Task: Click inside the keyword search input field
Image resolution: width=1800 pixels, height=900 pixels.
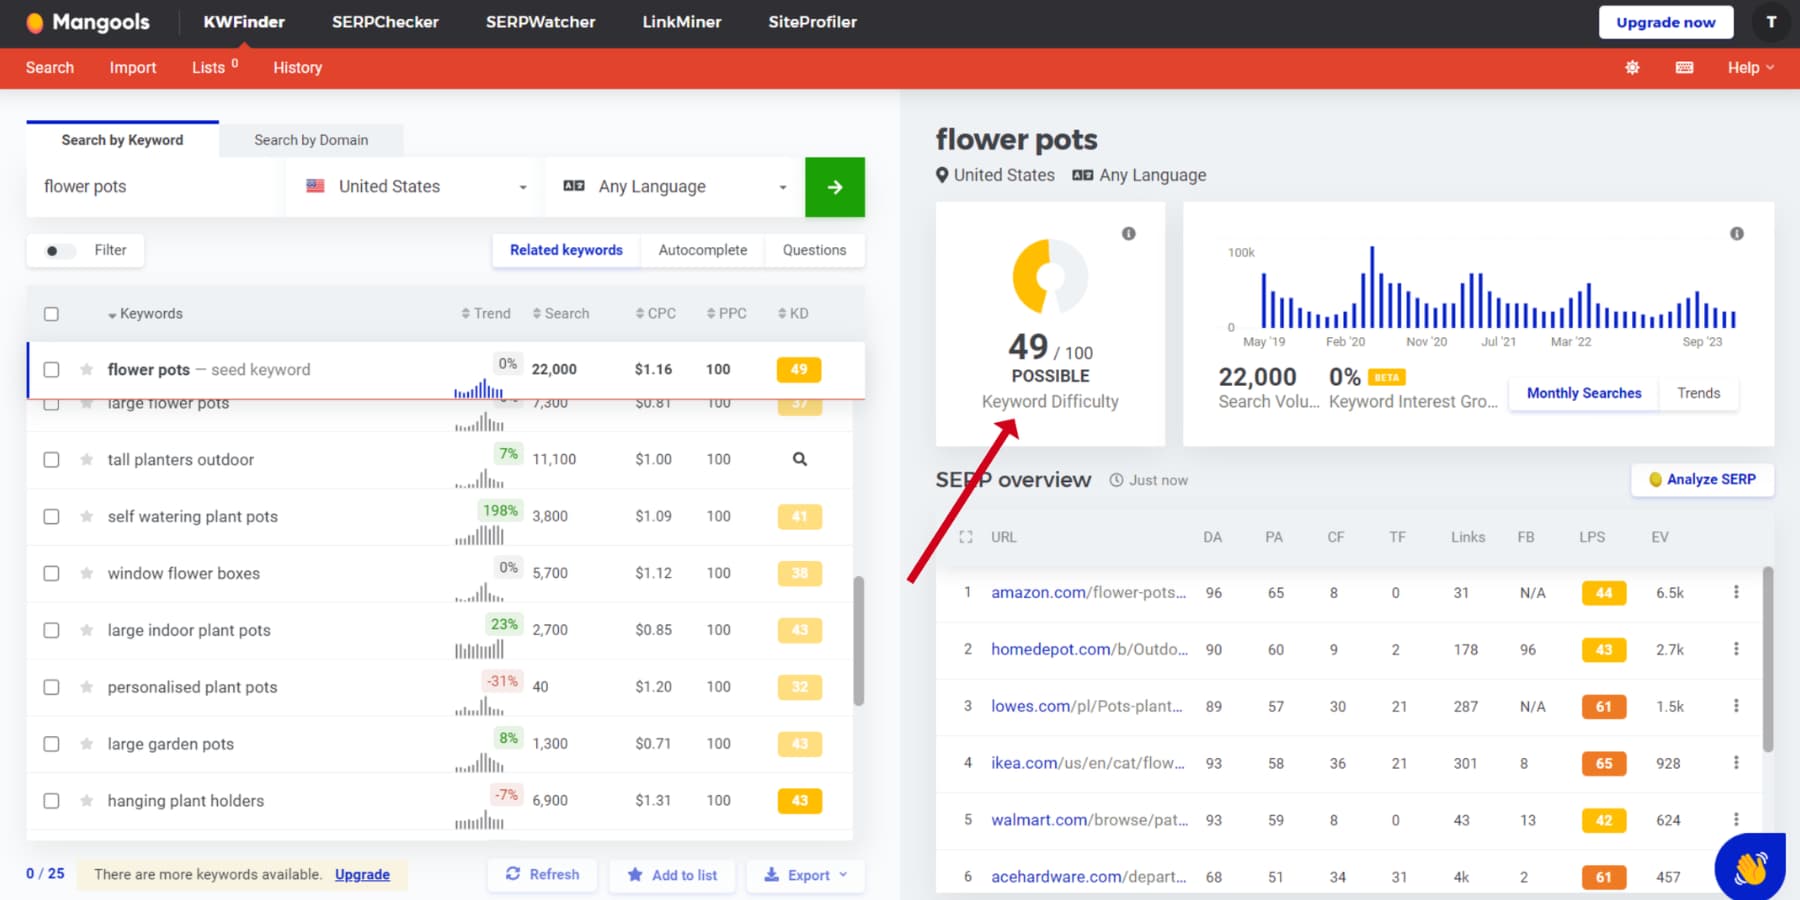Action: tap(152, 186)
